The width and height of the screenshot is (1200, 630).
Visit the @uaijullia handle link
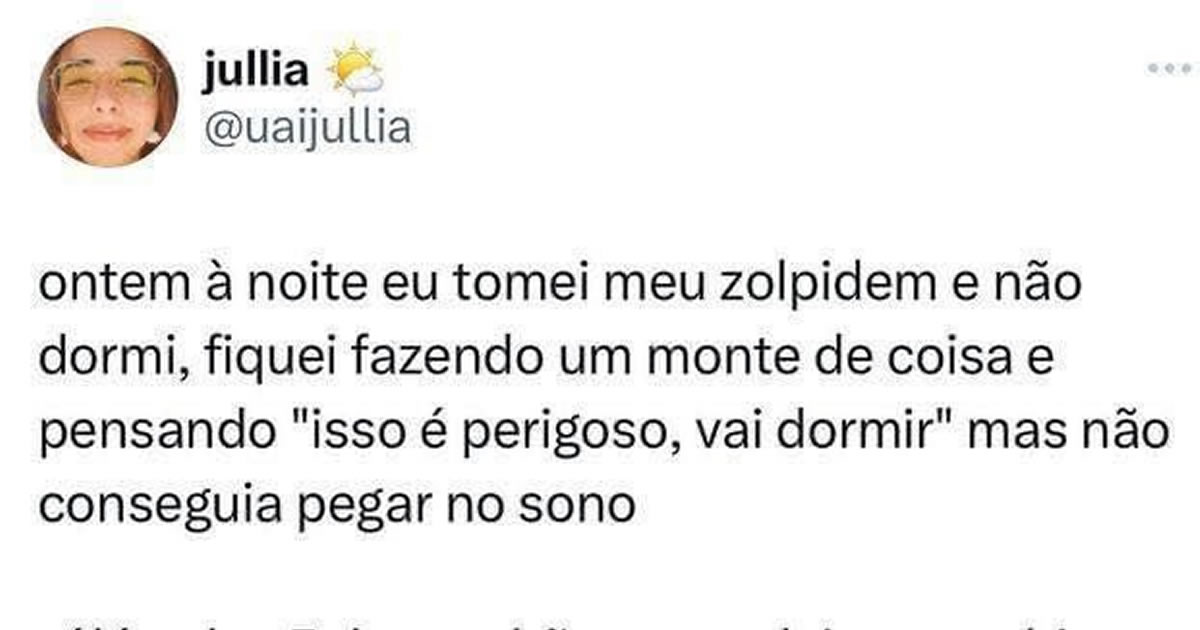306,127
